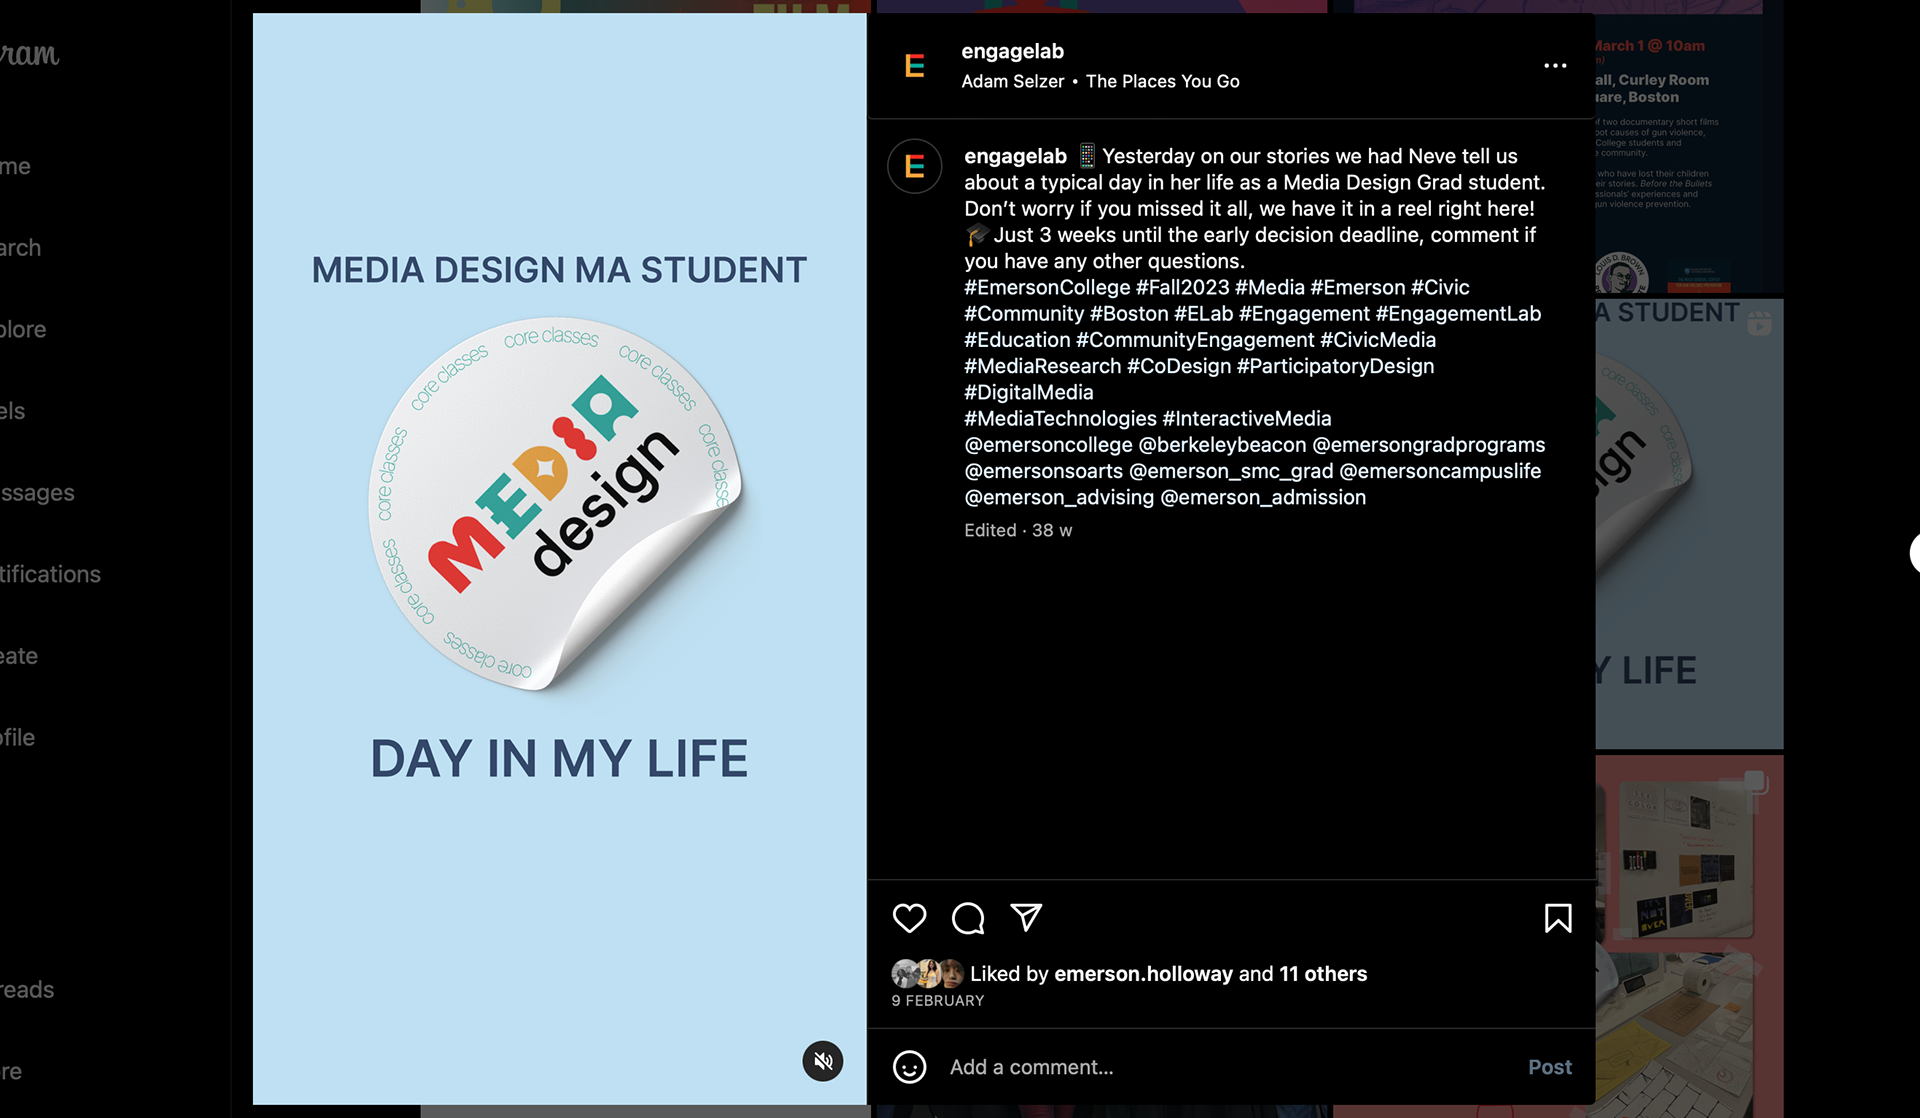
Task: Open the three-dot more options menu
Action: click(x=1555, y=66)
